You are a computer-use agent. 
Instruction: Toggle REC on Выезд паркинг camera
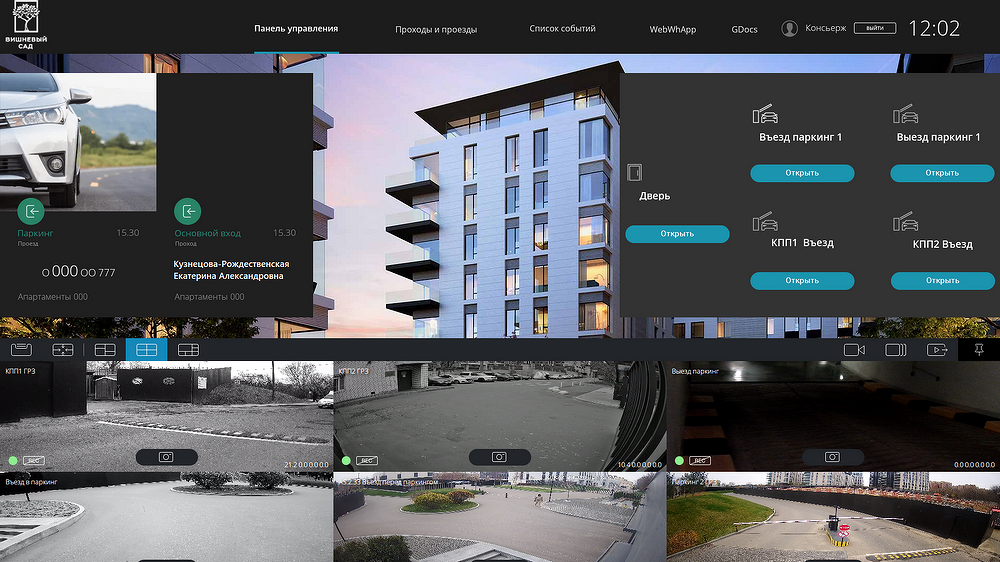700,461
